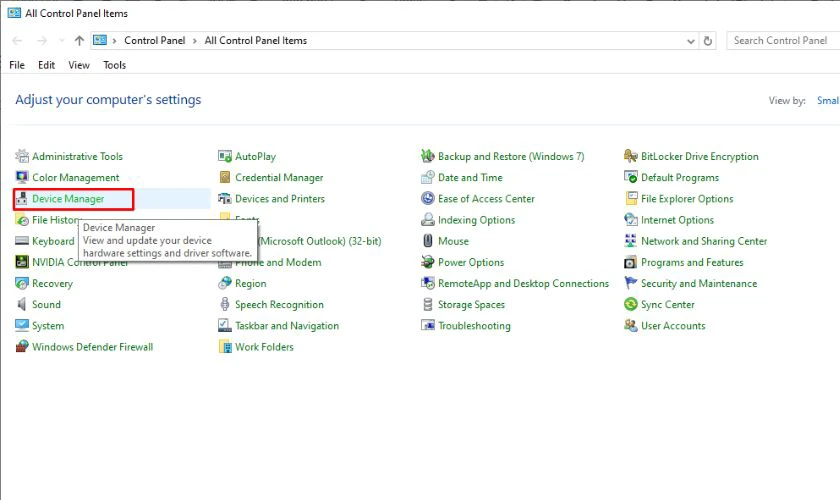Click the Recovery icon
This screenshot has height=500, width=840.
(x=22, y=283)
